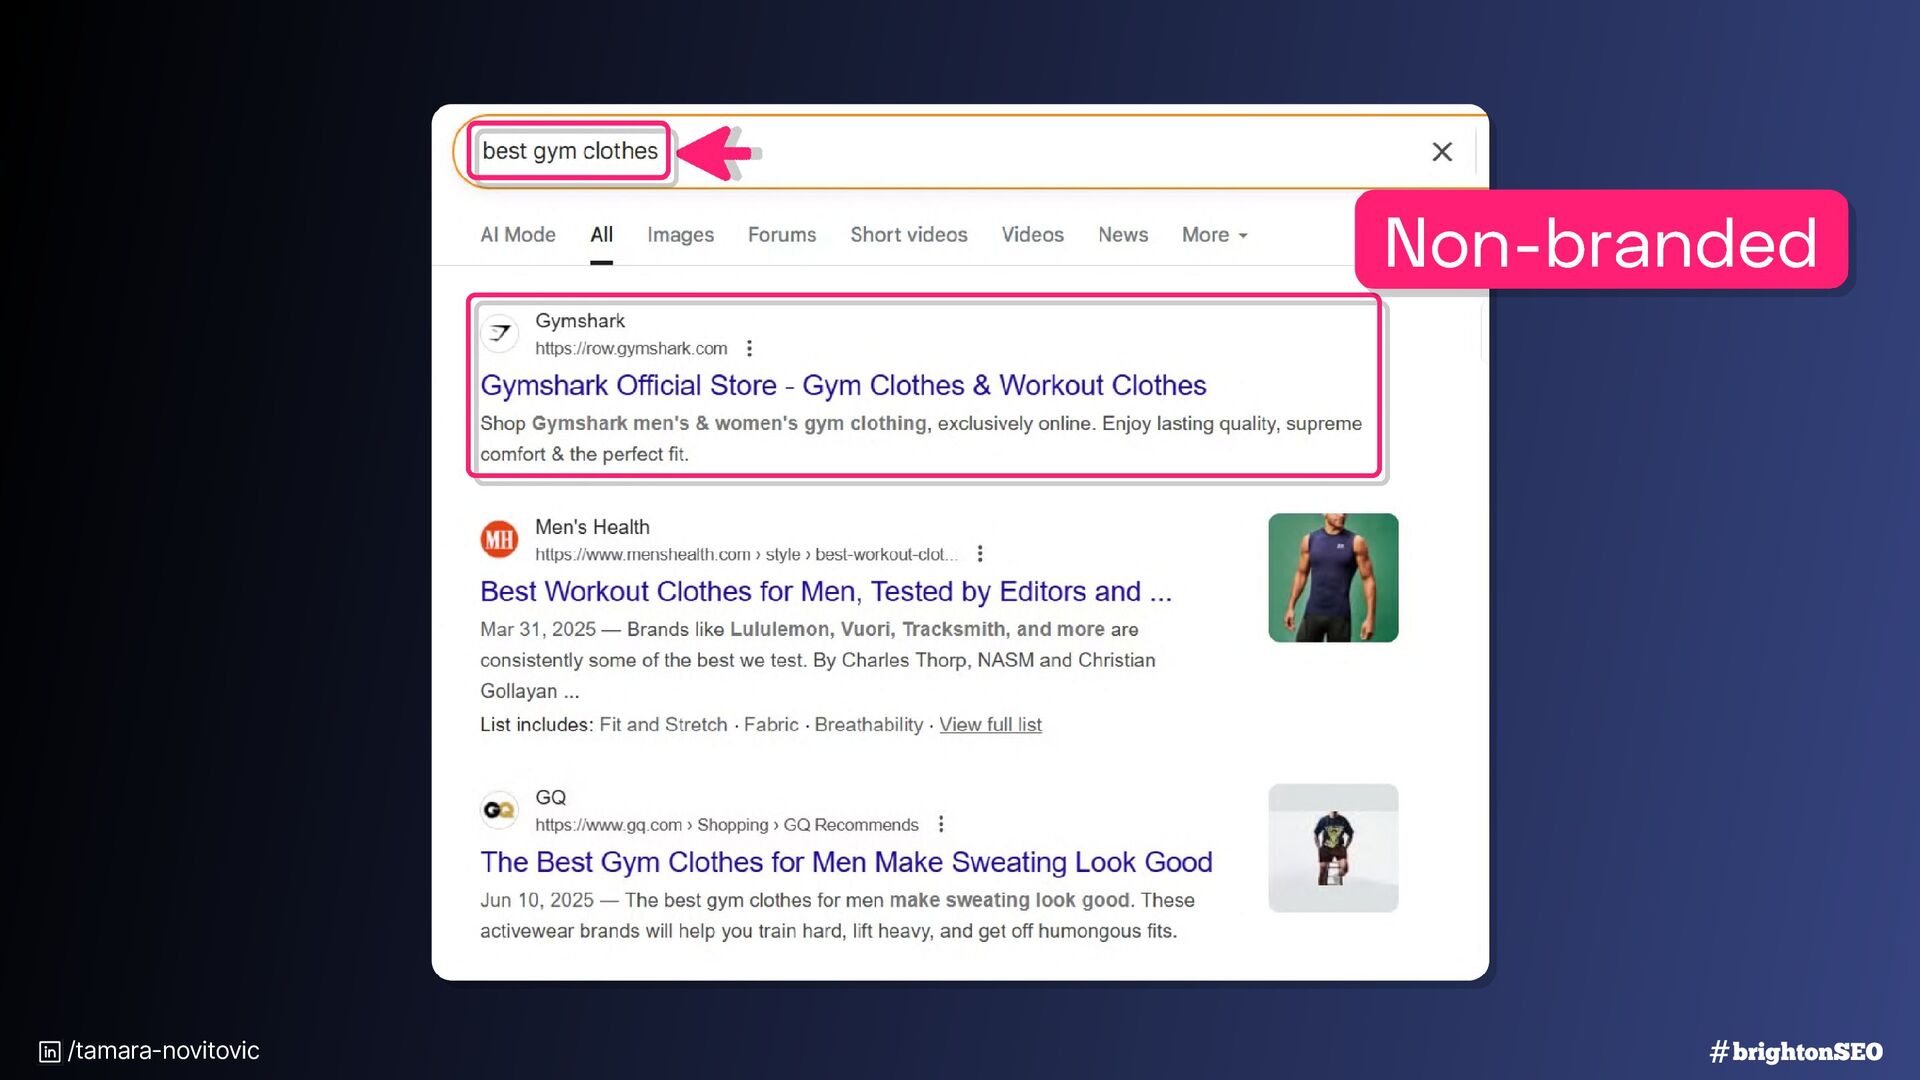Select the Short videos tab
The width and height of the screenshot is (1920, 1080).
(908, 235)
